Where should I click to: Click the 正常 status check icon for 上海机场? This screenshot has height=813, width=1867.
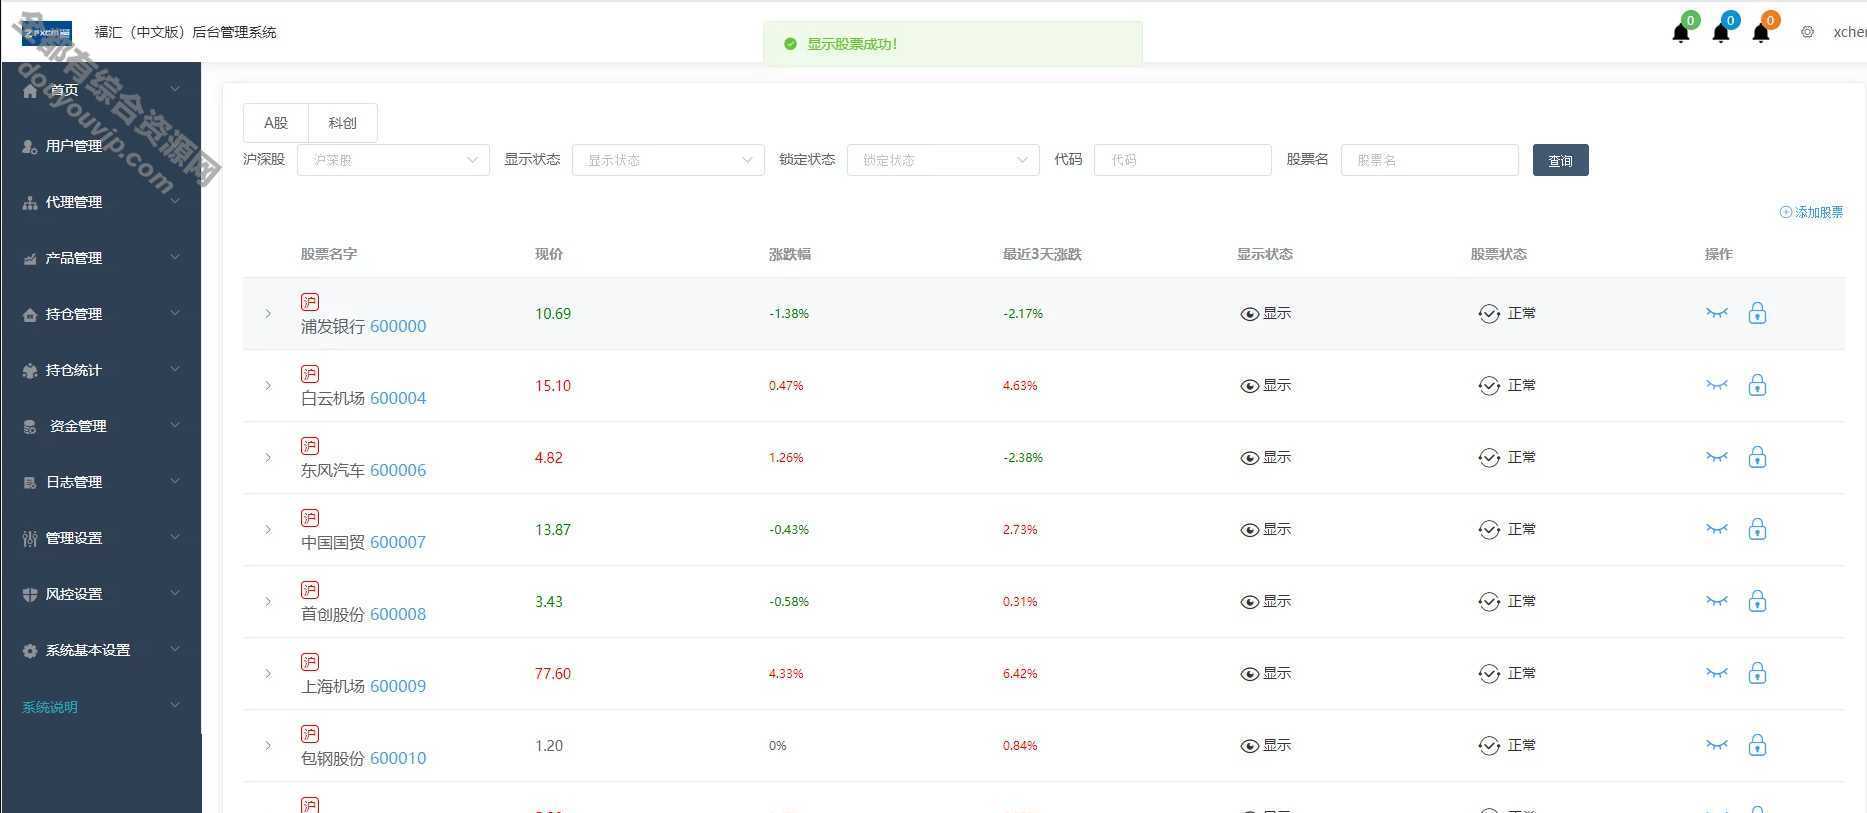tap(1489, 674)
